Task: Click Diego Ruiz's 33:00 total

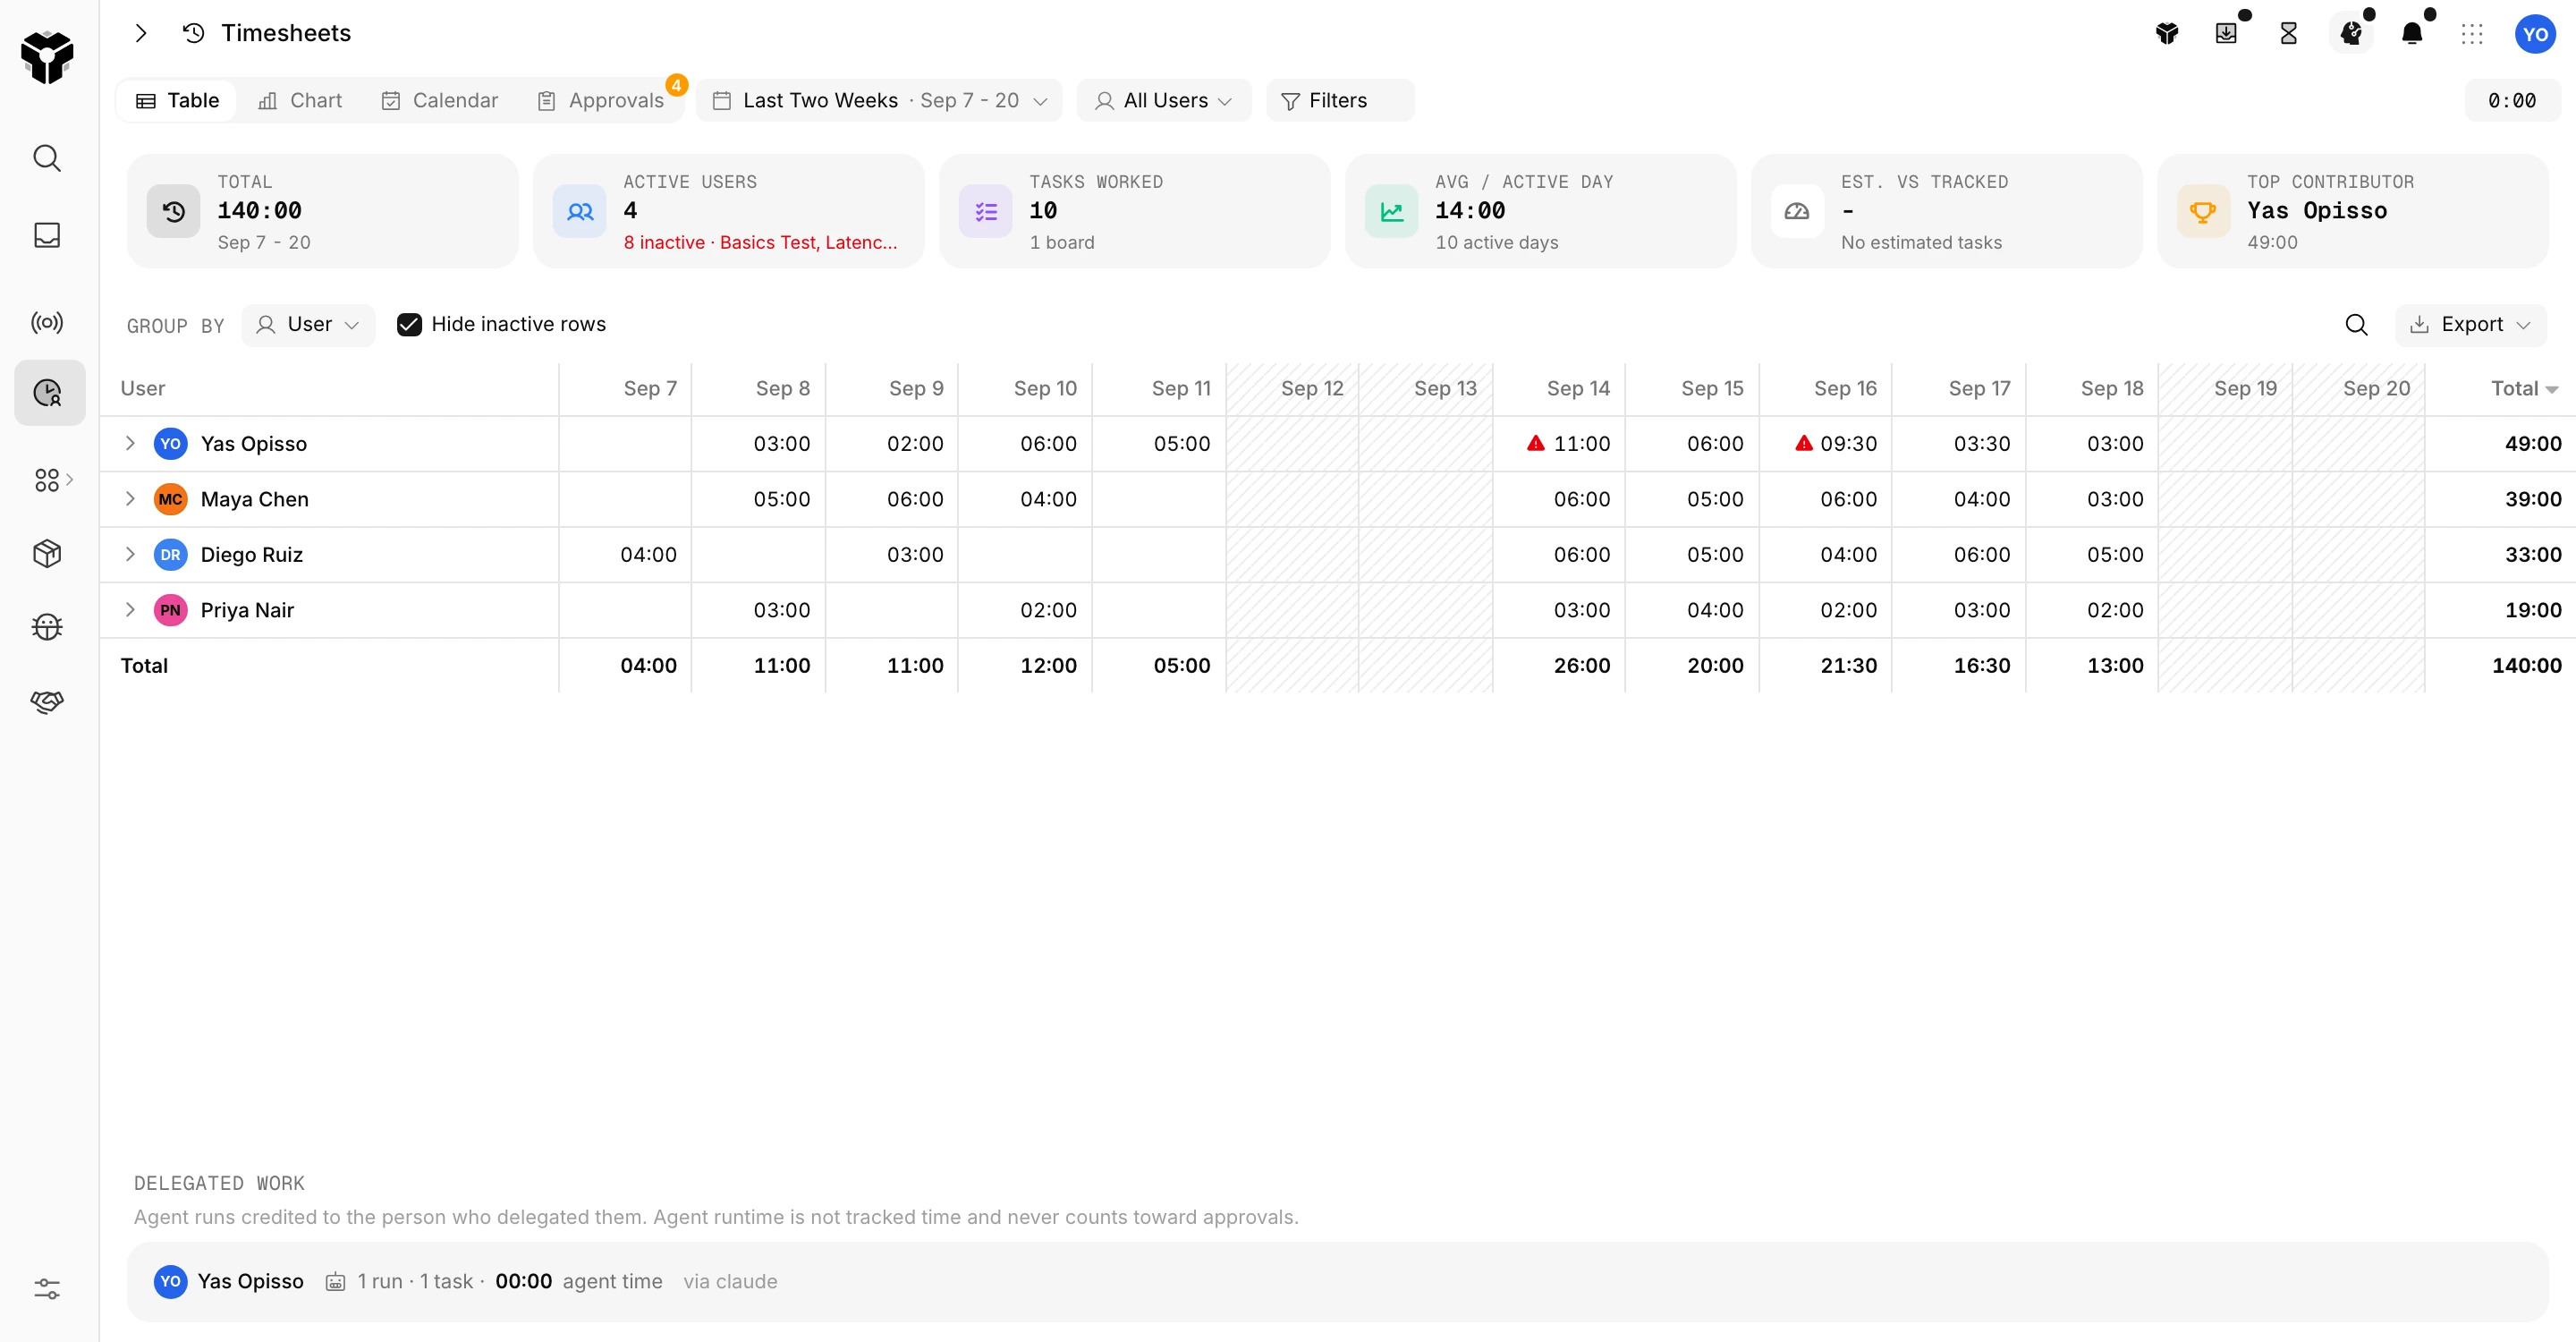Action: 2532,554
